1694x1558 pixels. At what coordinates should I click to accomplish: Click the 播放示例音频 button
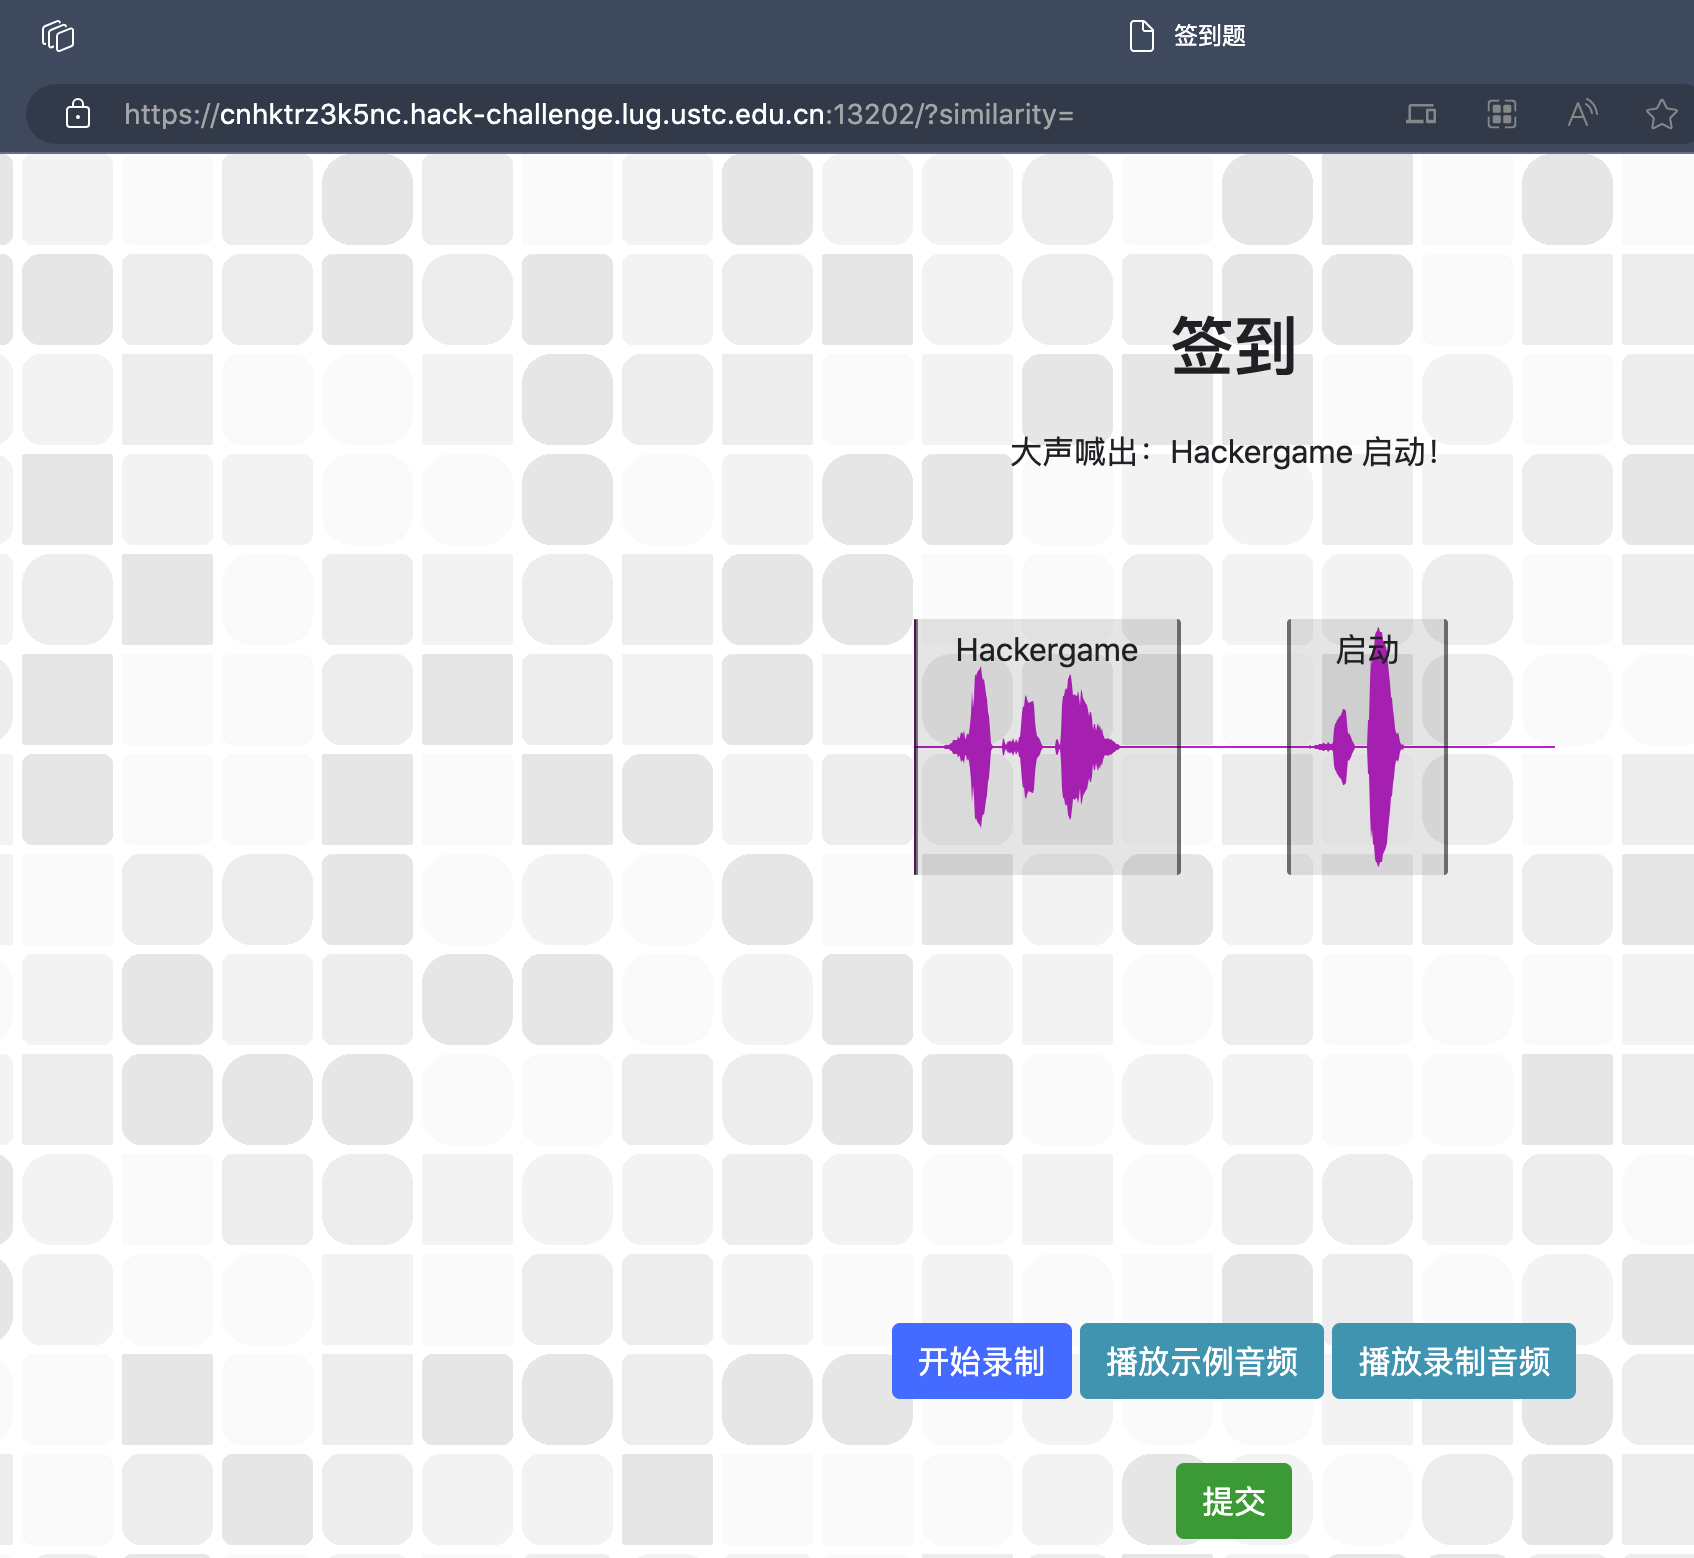pos(1202,1361)
